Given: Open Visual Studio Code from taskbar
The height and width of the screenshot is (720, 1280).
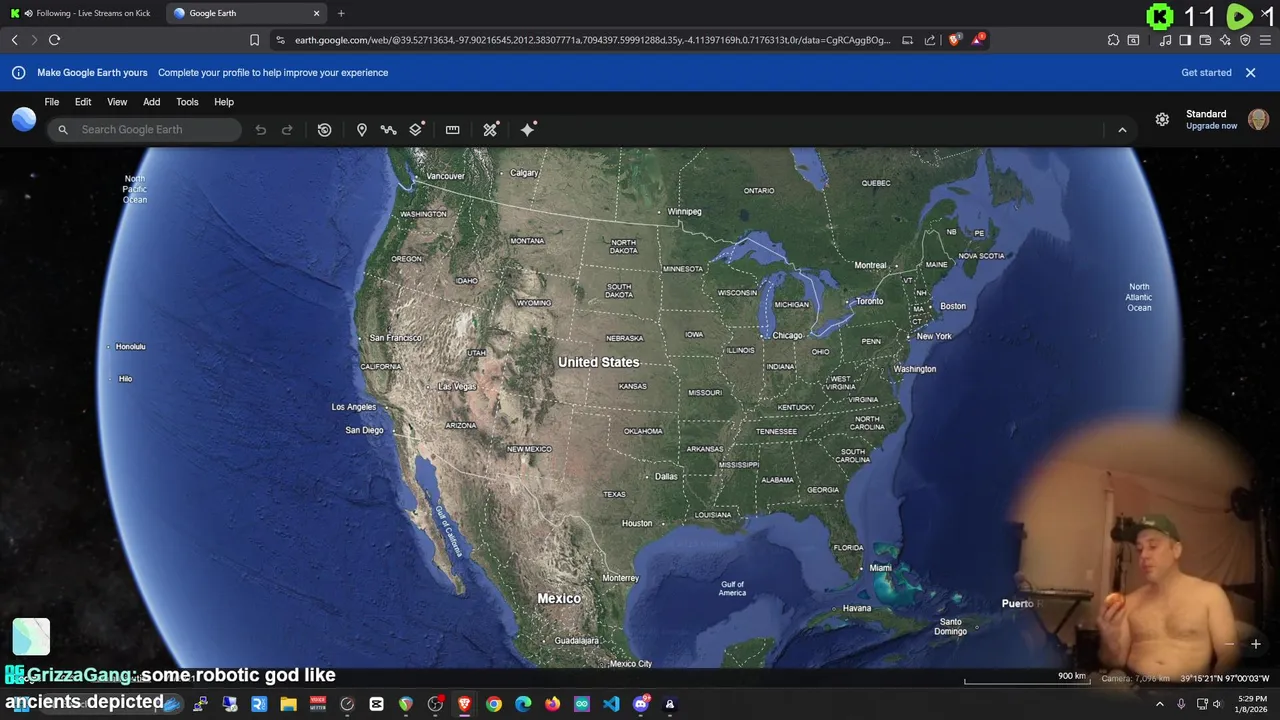Looking at the screenshot, I should (x=611, y=704).
